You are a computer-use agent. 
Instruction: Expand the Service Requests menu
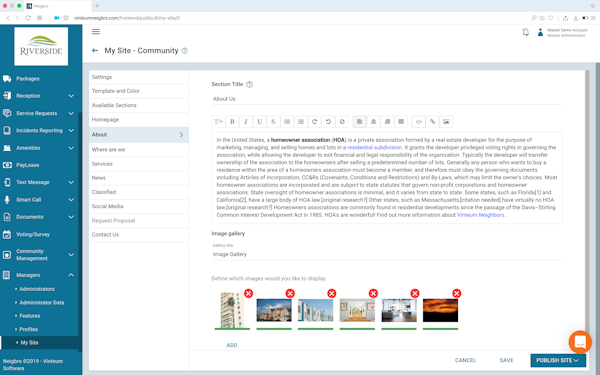(x=71, y=113)
